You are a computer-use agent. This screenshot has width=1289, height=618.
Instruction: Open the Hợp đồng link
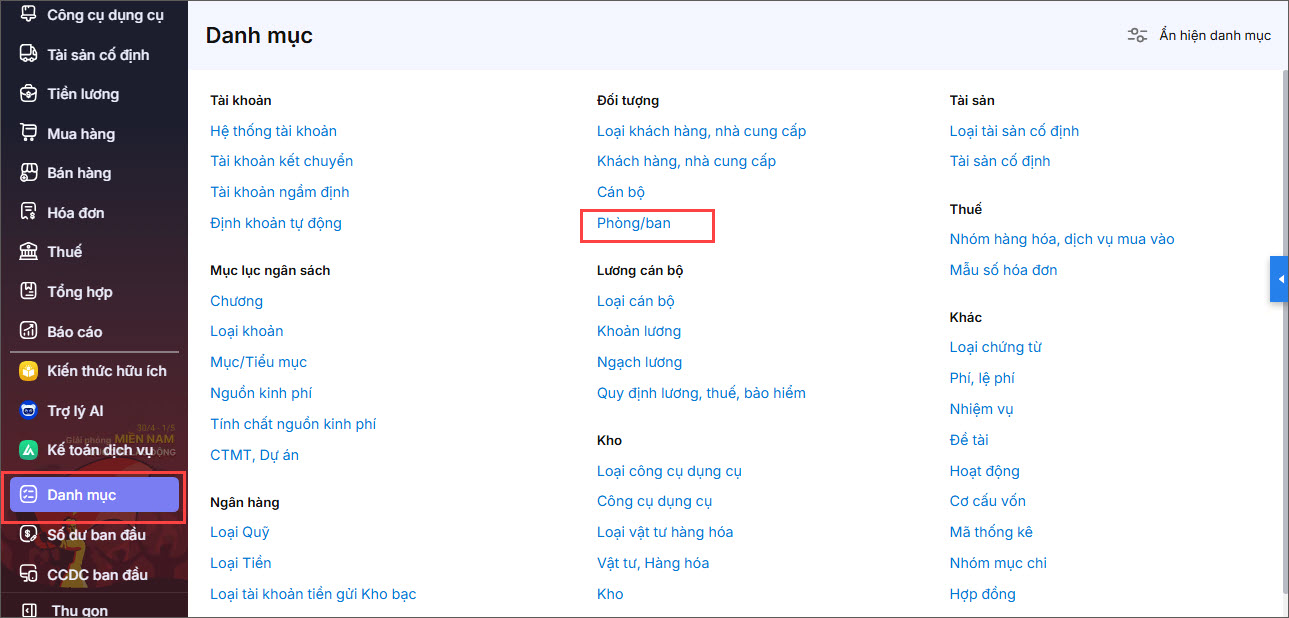983,594
